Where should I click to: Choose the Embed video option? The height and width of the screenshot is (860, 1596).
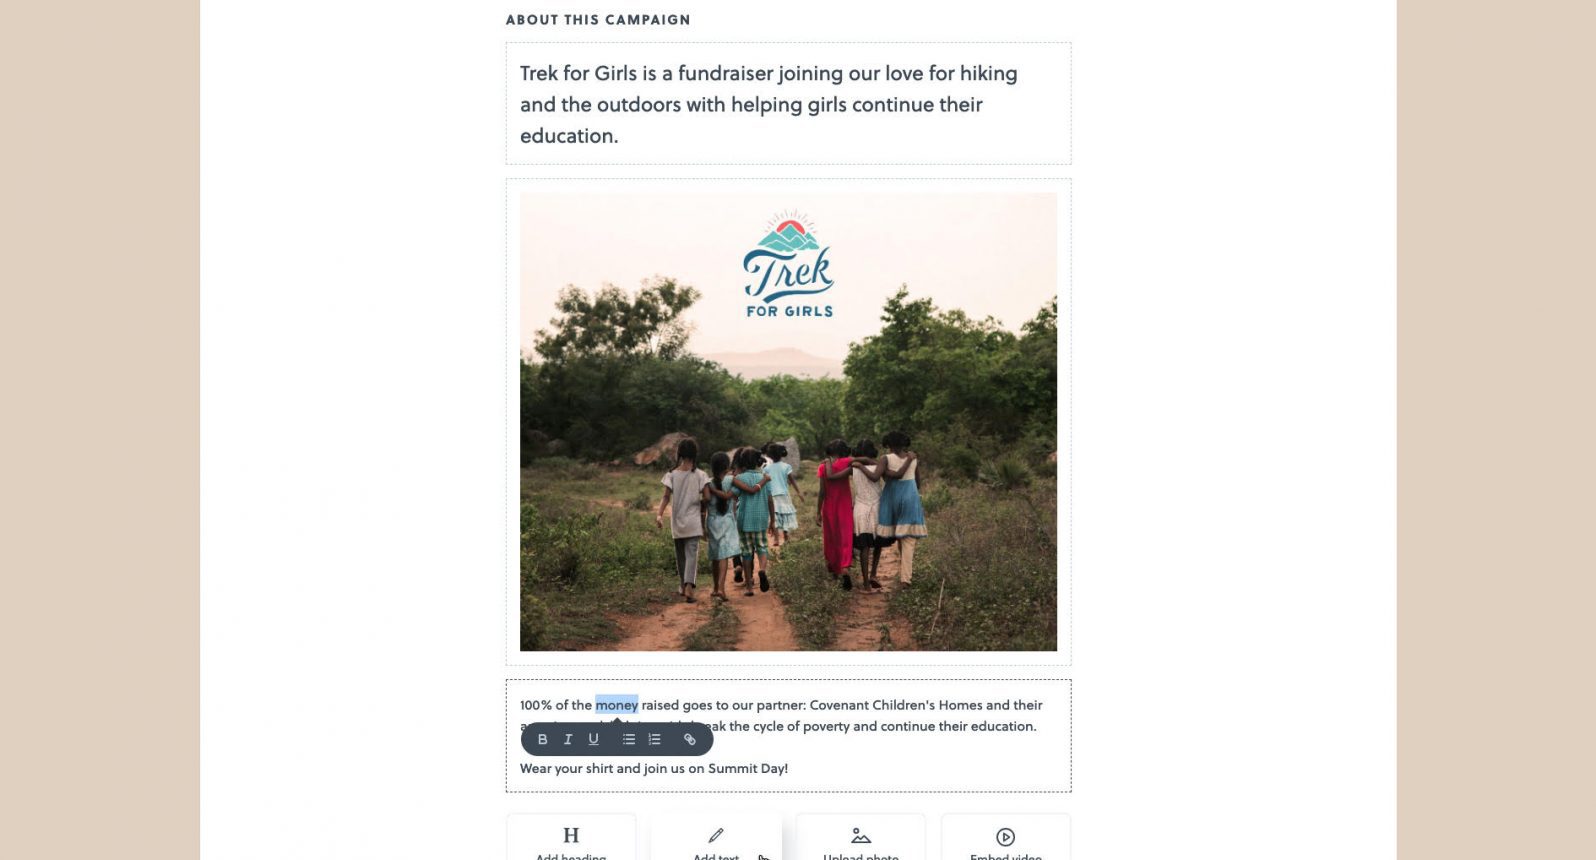[x=1006, y=840]
